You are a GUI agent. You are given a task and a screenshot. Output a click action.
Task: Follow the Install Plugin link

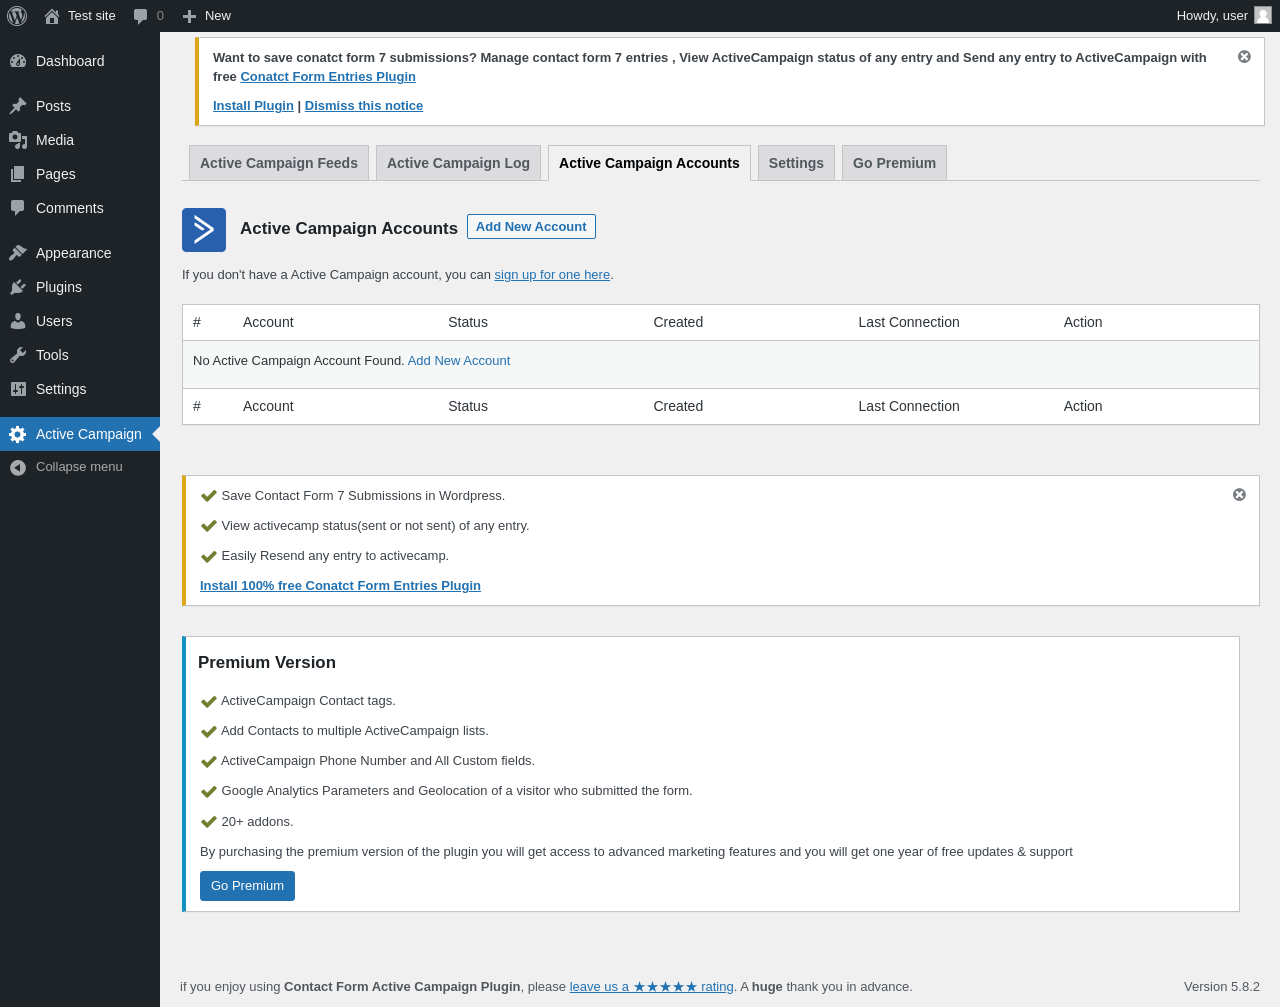[253, 106]
